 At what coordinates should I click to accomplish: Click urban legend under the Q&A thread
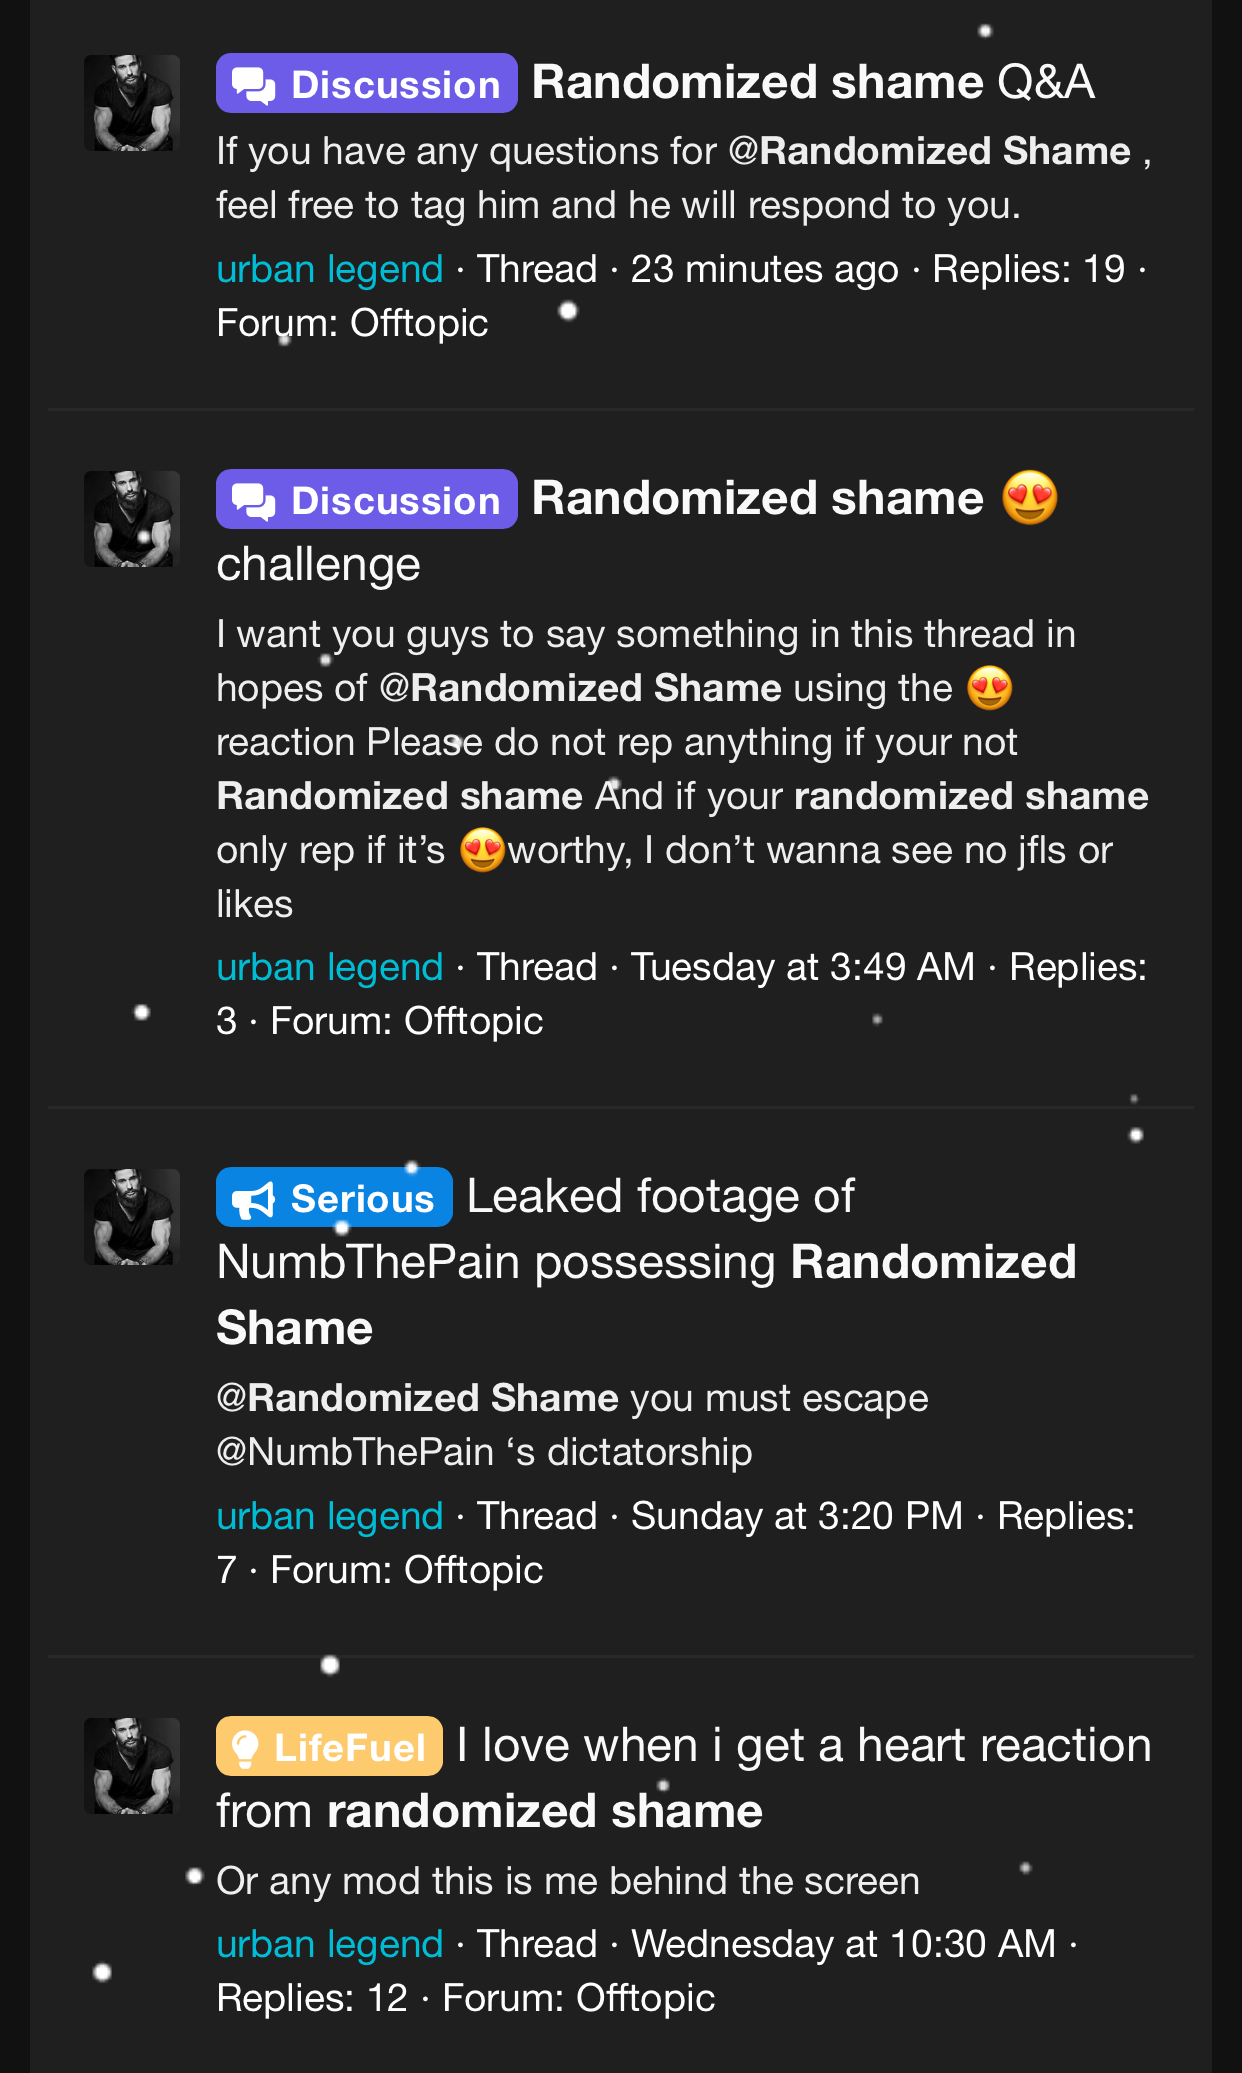[329, 269]
